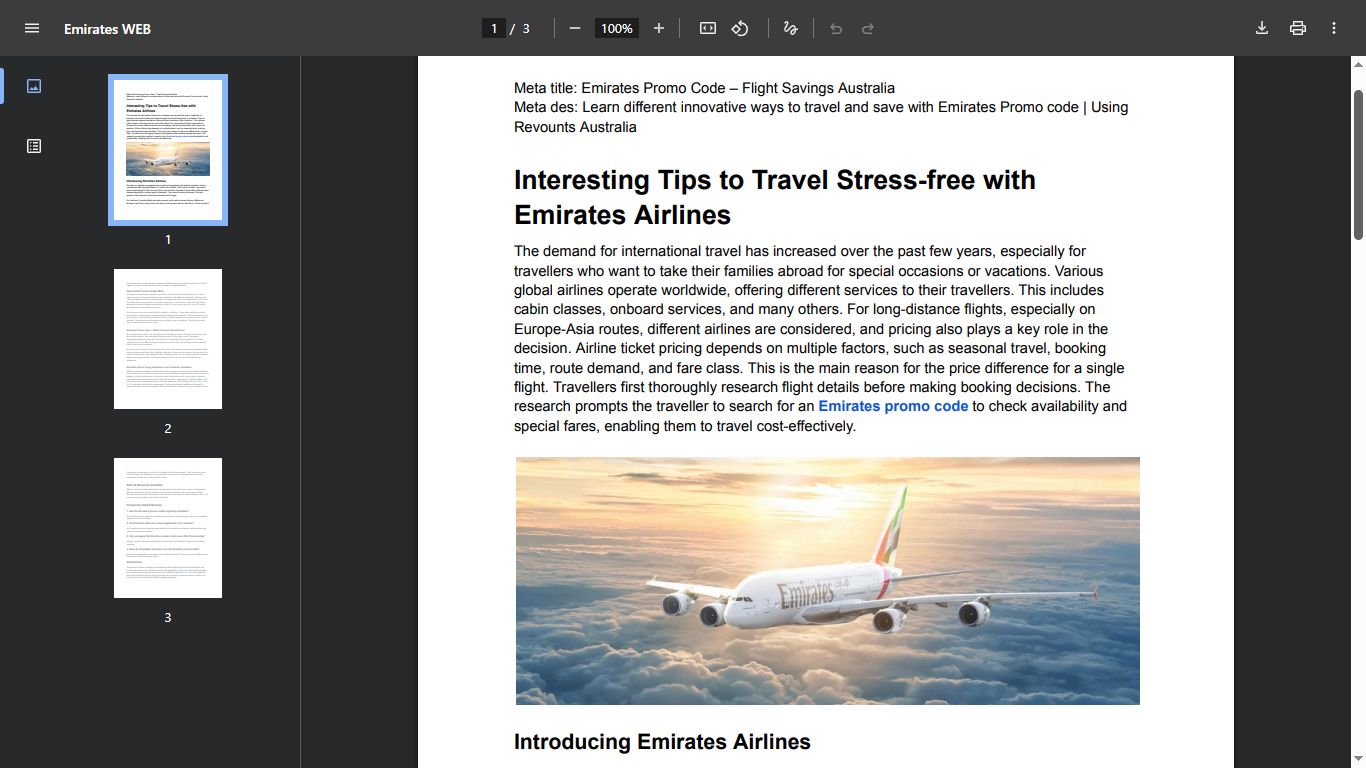
Task: Click the fit to page icon
Action: pyautogui.click(x=708, y=28)
